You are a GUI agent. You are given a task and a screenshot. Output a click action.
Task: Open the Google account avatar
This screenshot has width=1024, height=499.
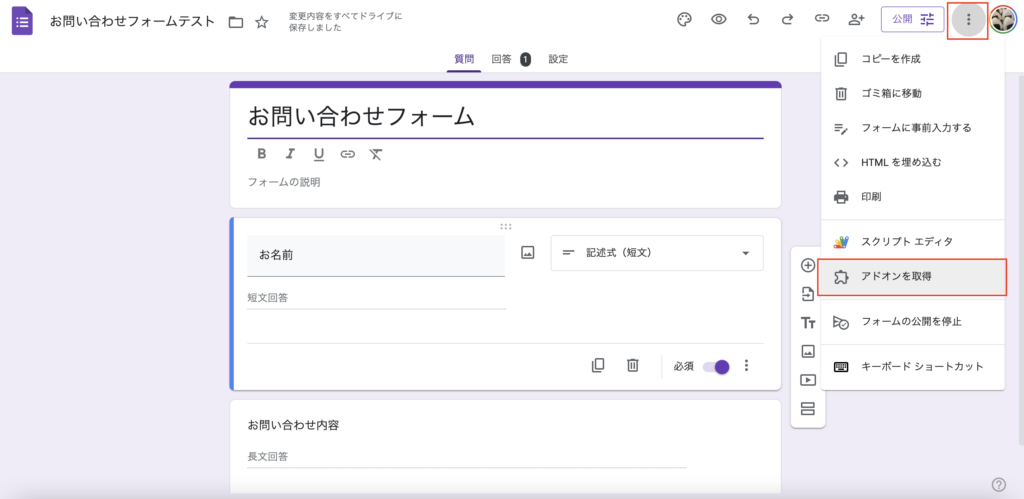(x=1004, y=20)
